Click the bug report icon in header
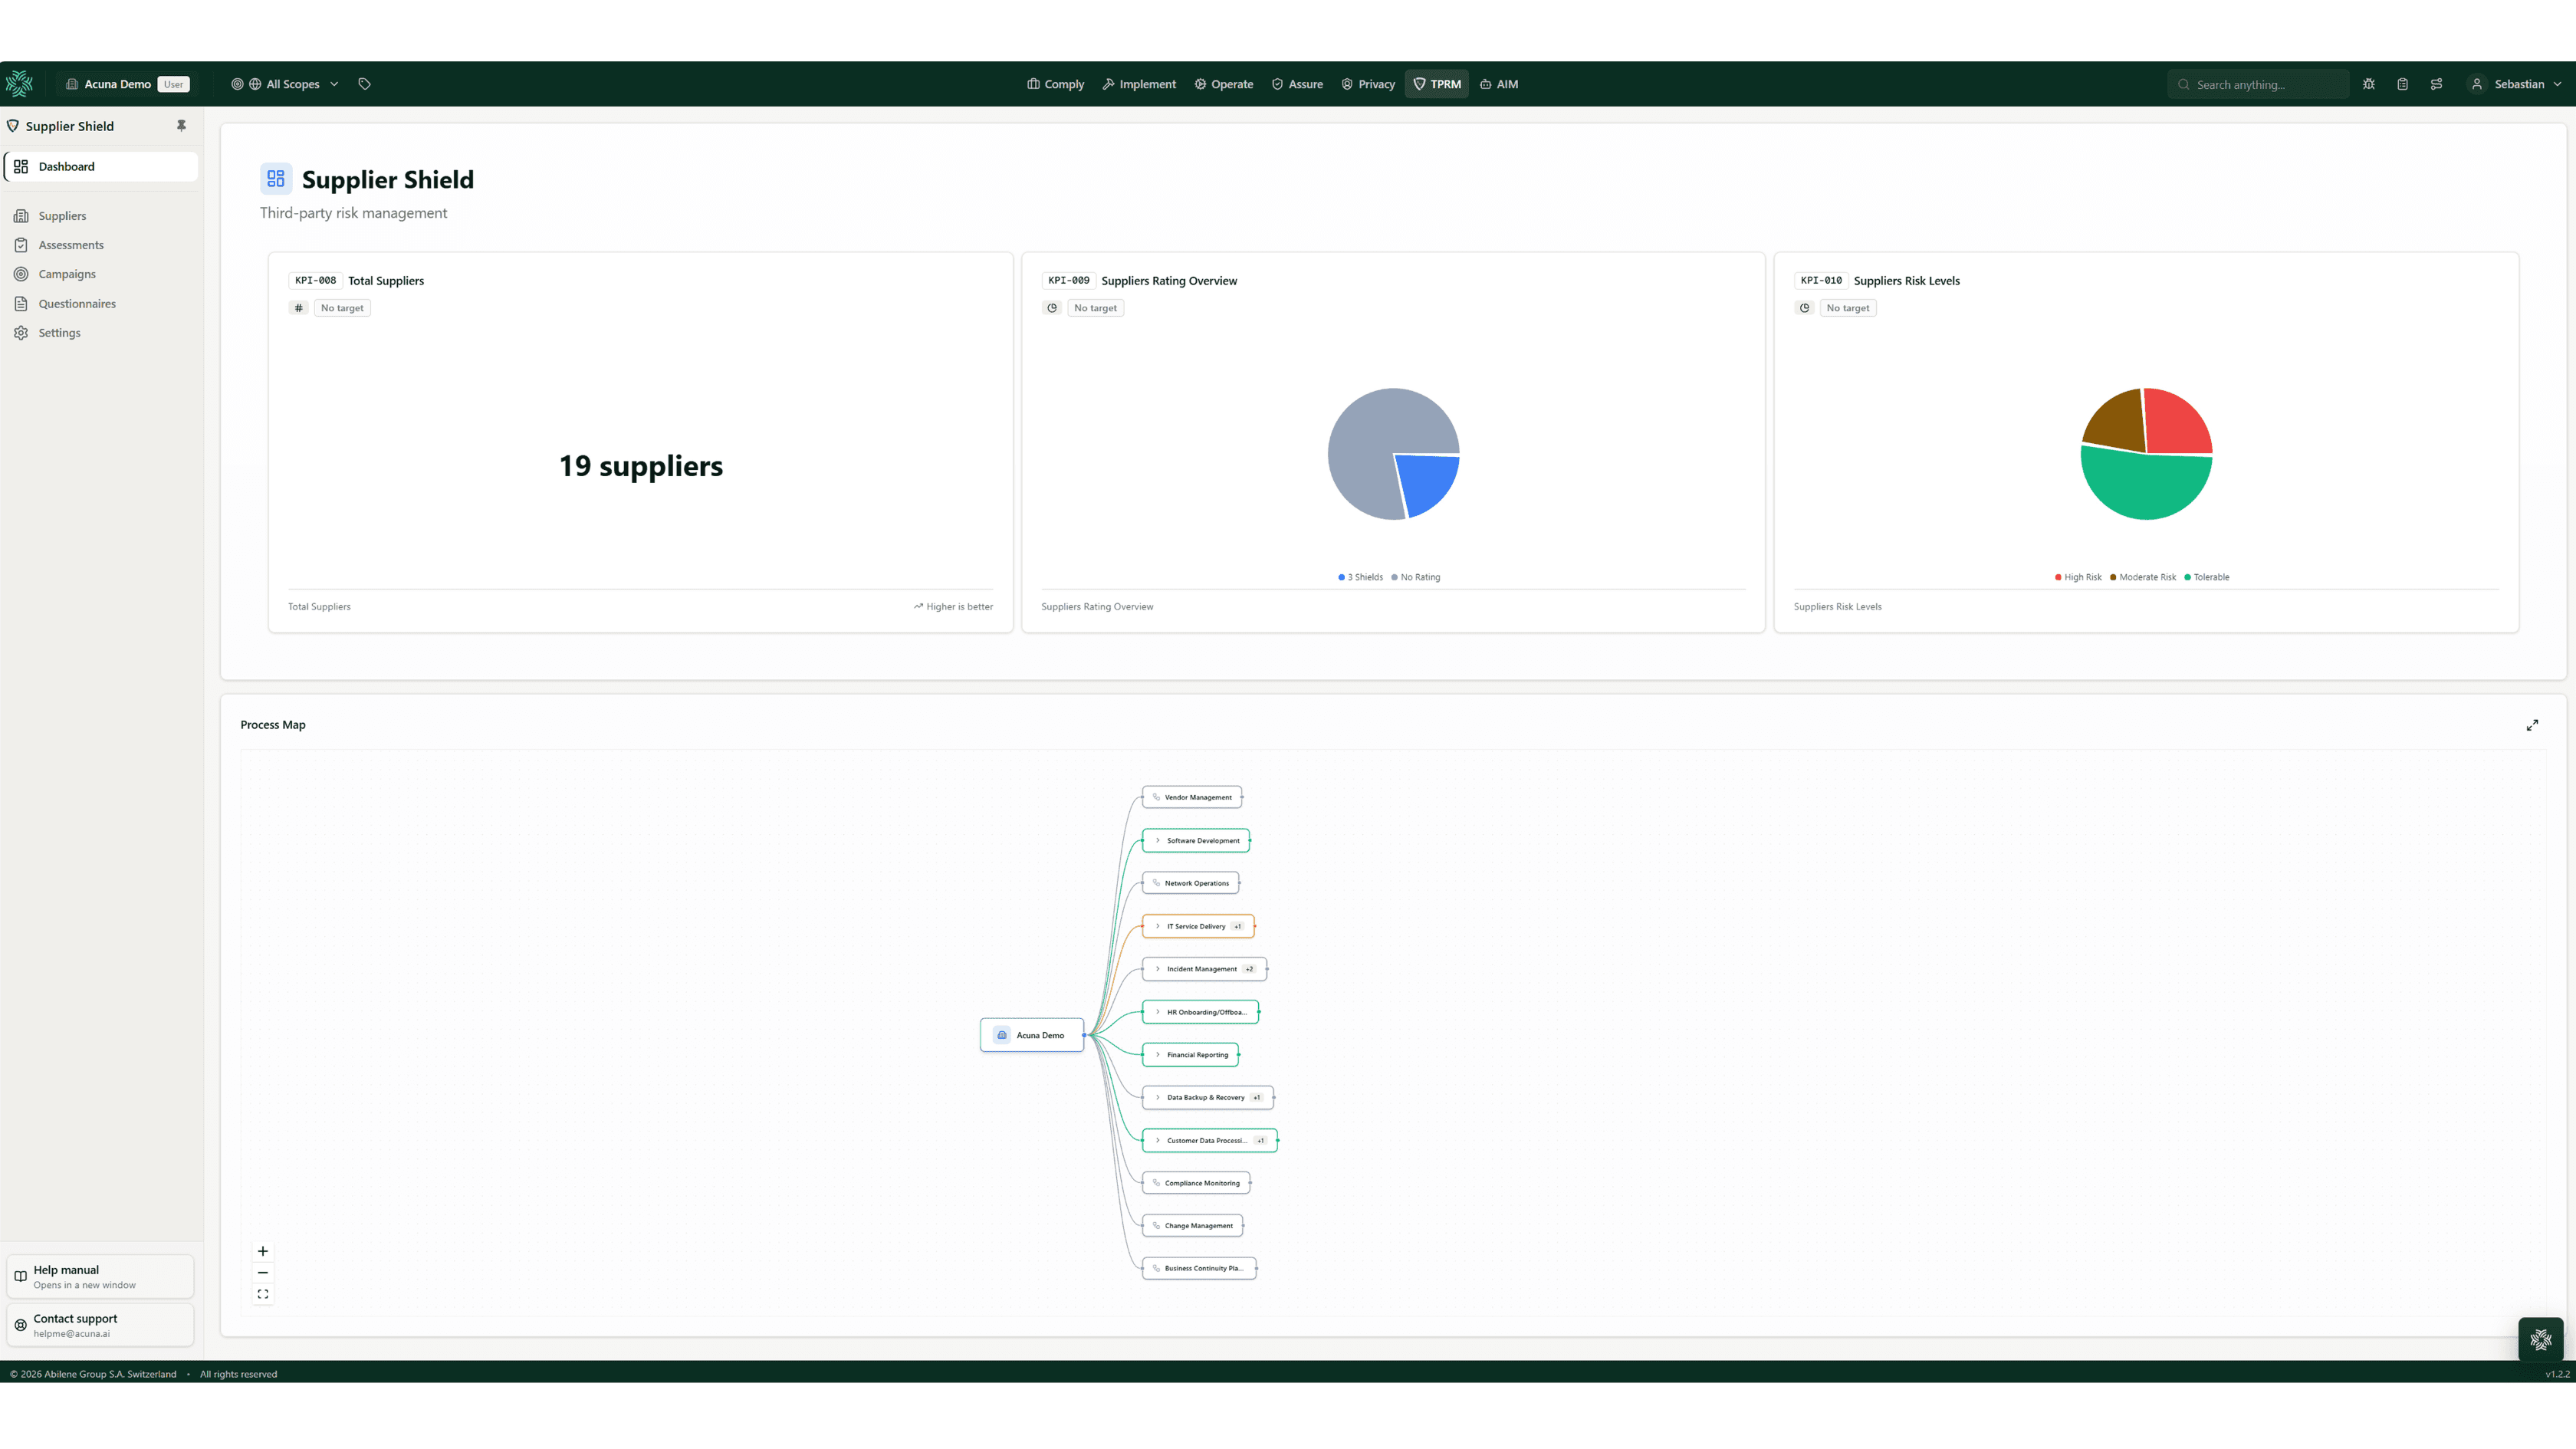The height and width of the screenshot is (1449, 2576). click(2369, 84)
